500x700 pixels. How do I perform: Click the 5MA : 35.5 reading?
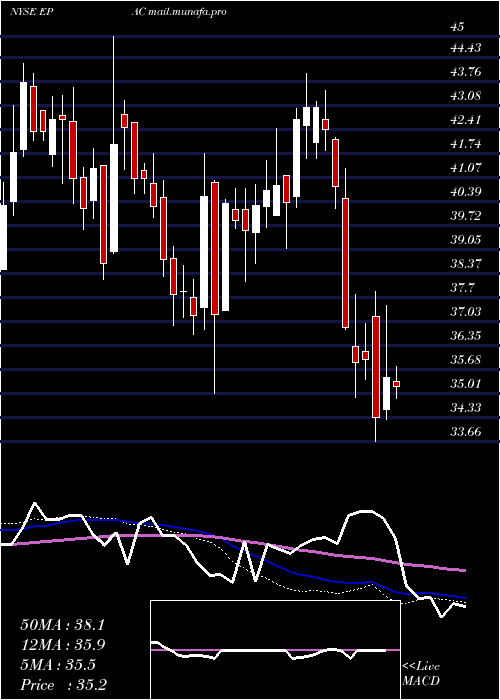click(58, 665)
